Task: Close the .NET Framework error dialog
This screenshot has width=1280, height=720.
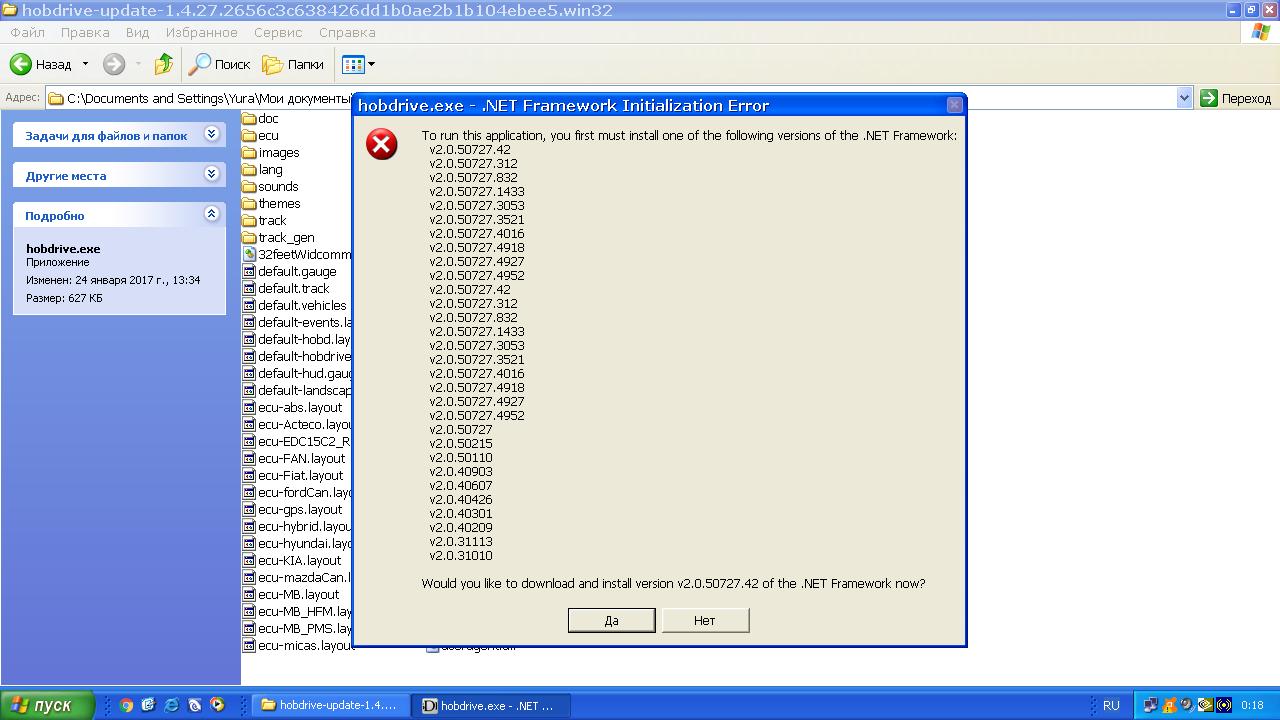Action: click(954, 105)
